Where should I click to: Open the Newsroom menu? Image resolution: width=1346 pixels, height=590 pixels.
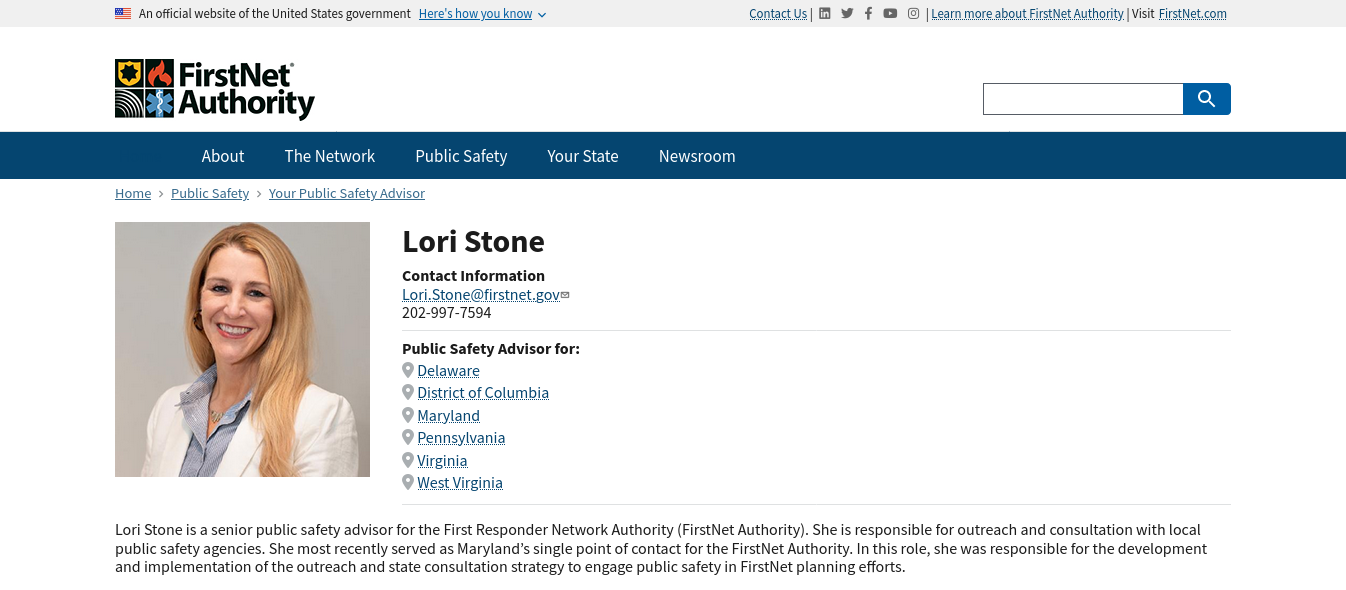697,156
